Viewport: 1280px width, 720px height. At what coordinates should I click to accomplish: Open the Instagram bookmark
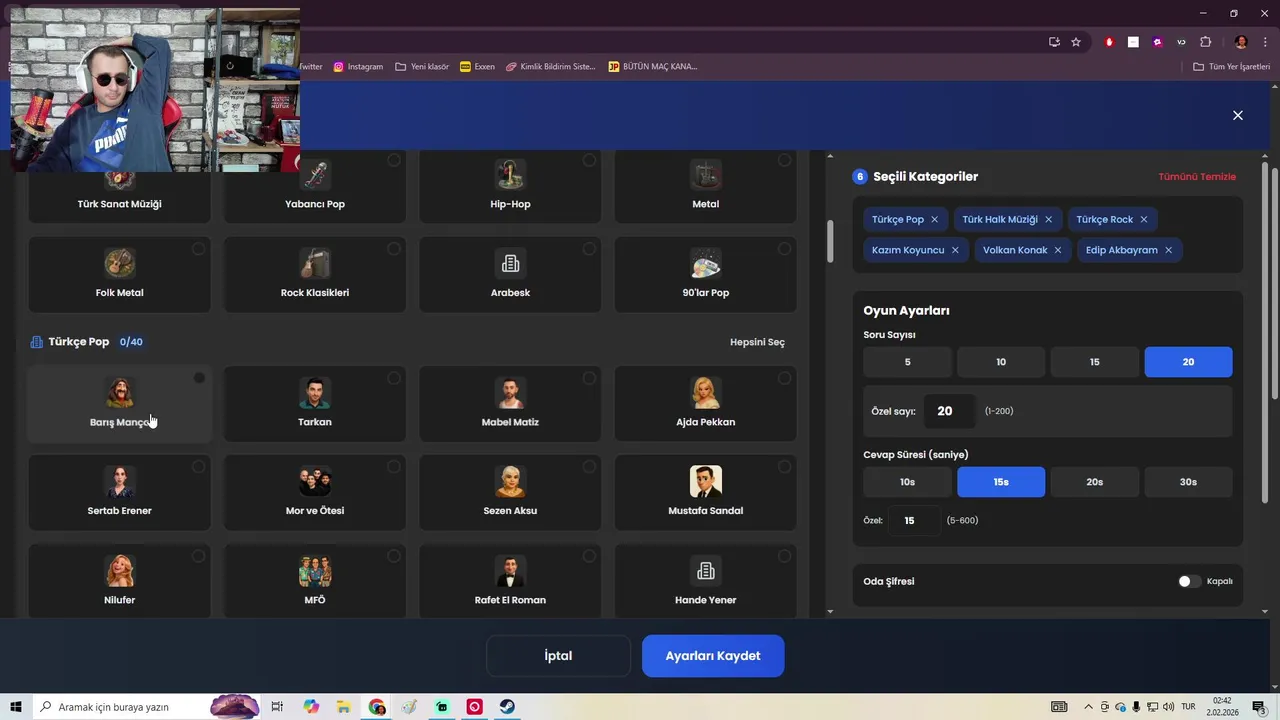[x=358, y=67]
